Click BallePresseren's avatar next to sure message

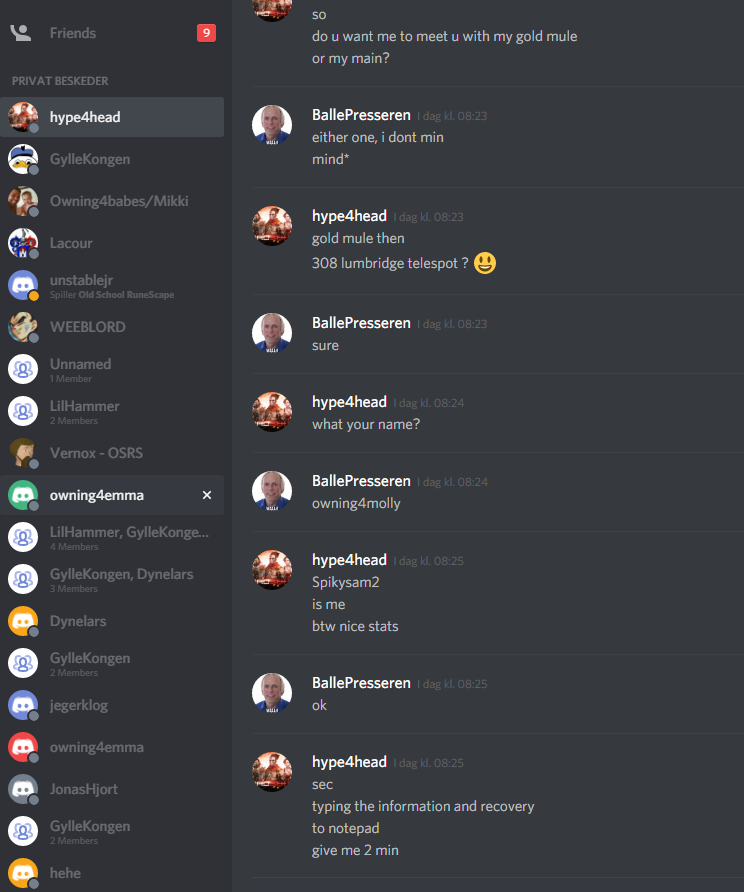click(x=272, y=333)
